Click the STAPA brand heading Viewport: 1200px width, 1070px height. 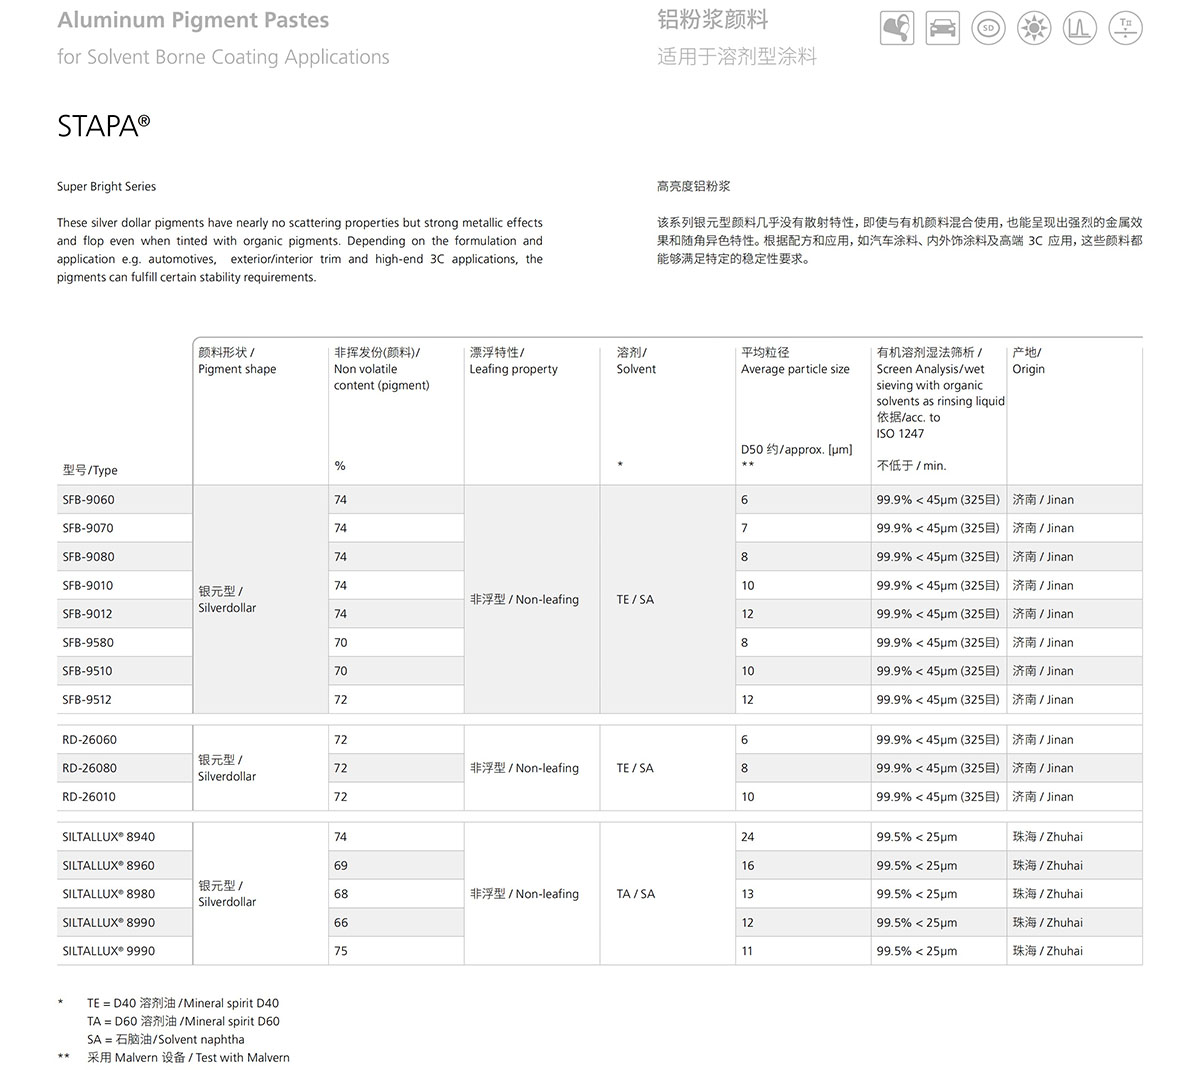pyautogui.click(x=103, y=126)
